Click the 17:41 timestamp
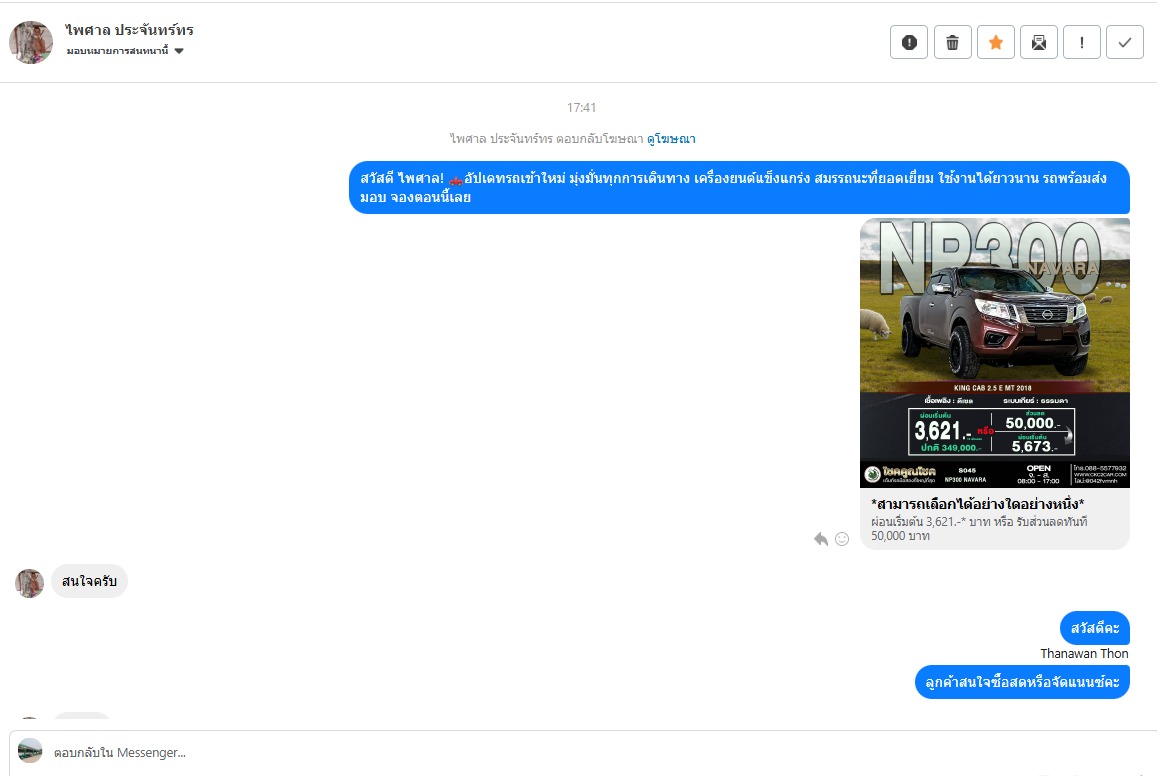The height and width of the screenshot is (776, 1157). tap(581, 108)
